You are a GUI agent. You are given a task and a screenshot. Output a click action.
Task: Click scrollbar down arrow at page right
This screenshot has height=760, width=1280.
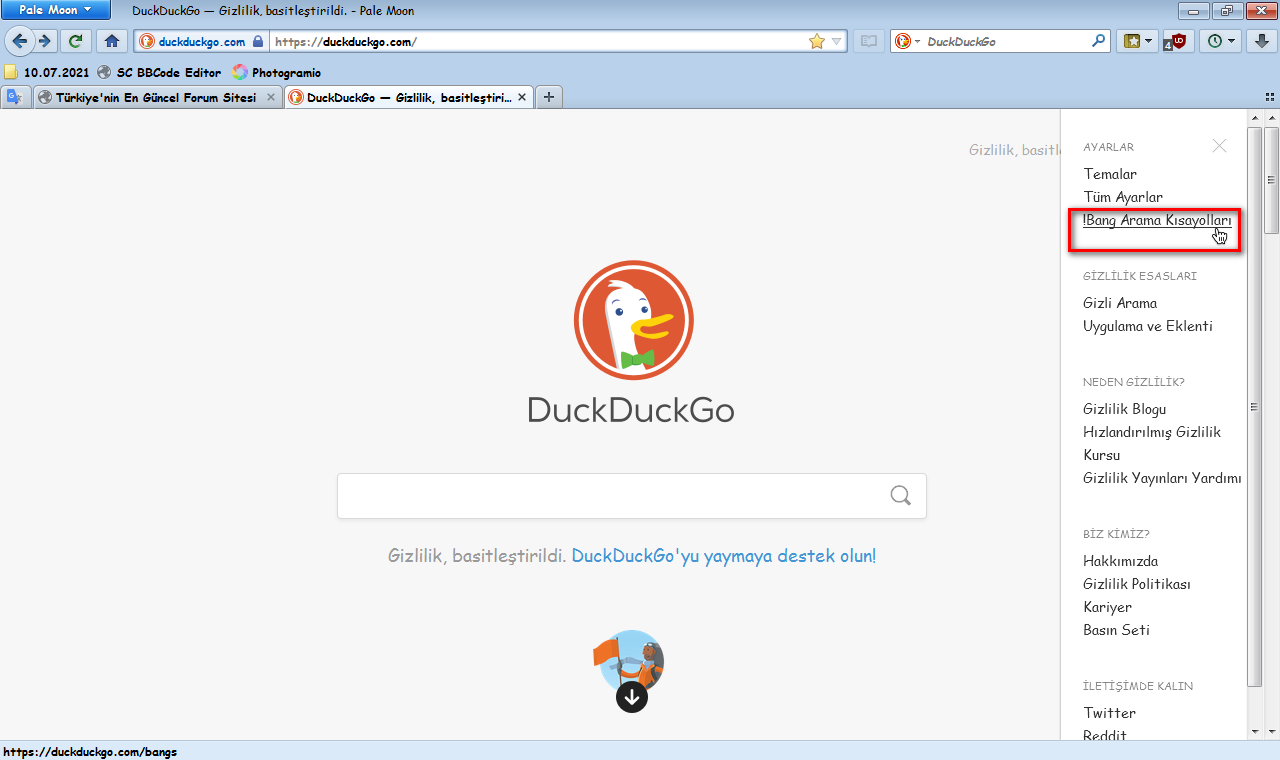point(1271,731)
